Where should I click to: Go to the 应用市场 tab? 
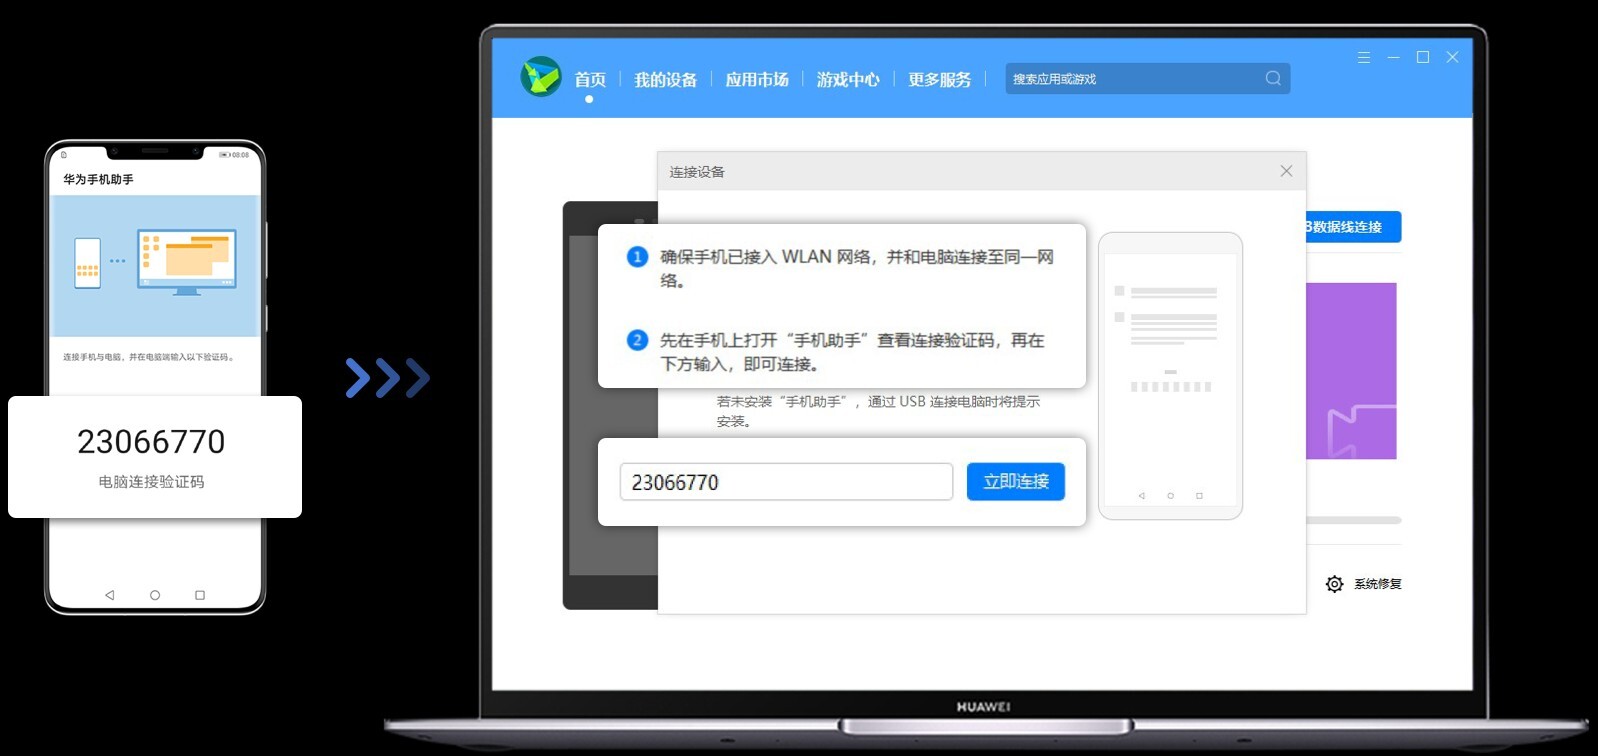coord(756,79)
